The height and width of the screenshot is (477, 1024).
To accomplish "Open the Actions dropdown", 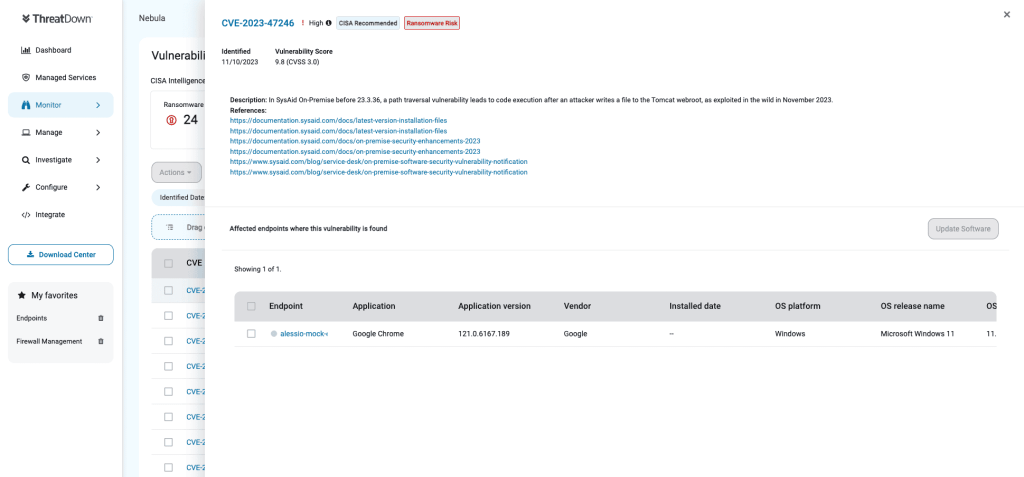I will tap(176, 173).
